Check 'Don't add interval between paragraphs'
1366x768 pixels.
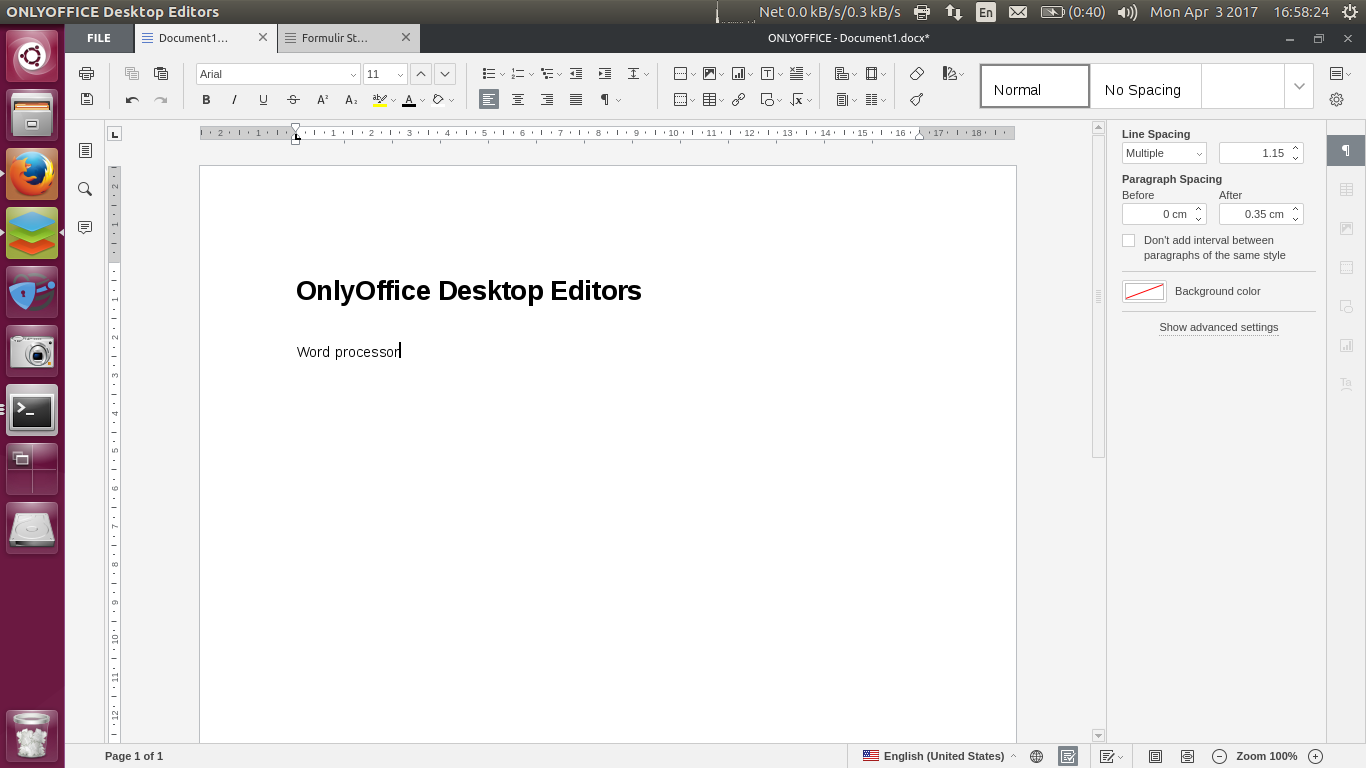tap(1129, 240)
